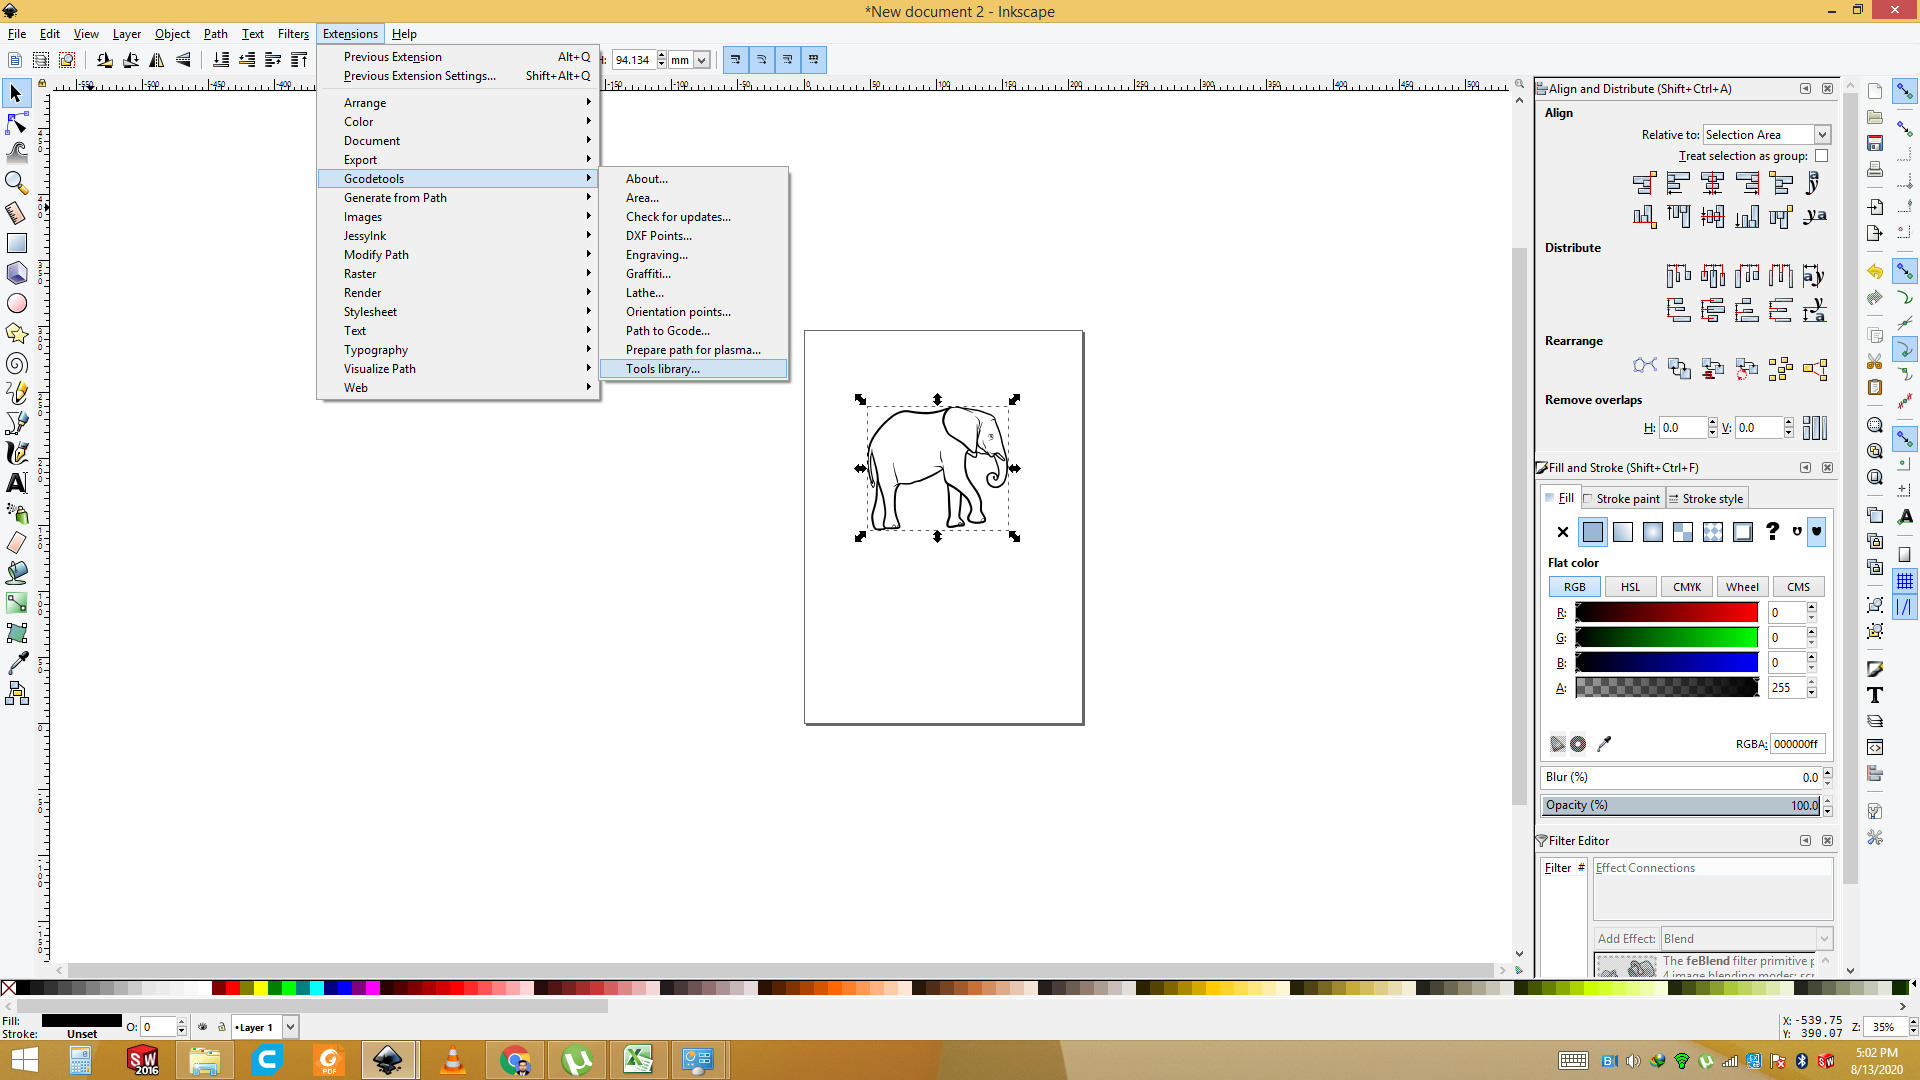Select the Zoom tool magnifier
Screen dimensions: 1920x1080
(x=17, y=183)
